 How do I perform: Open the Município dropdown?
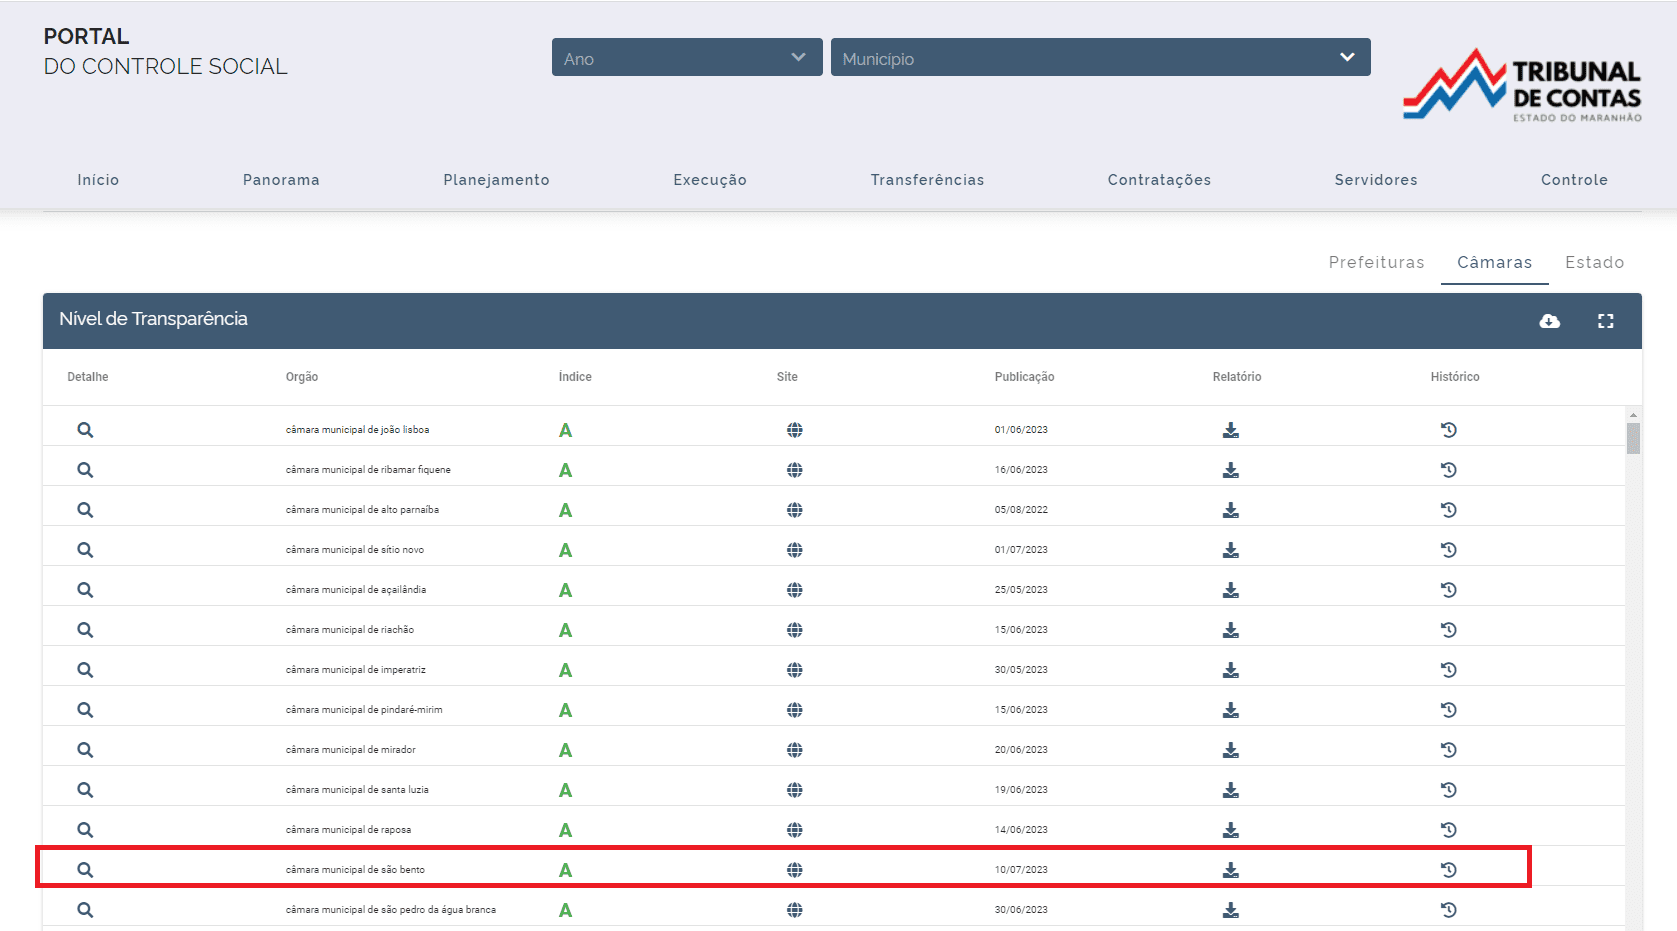(1100, 57)
